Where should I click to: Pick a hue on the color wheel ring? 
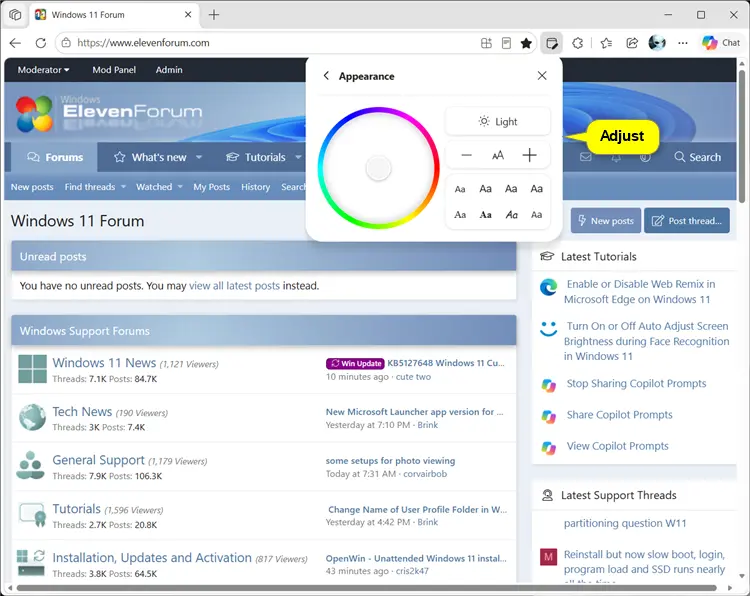pos(378,110)
